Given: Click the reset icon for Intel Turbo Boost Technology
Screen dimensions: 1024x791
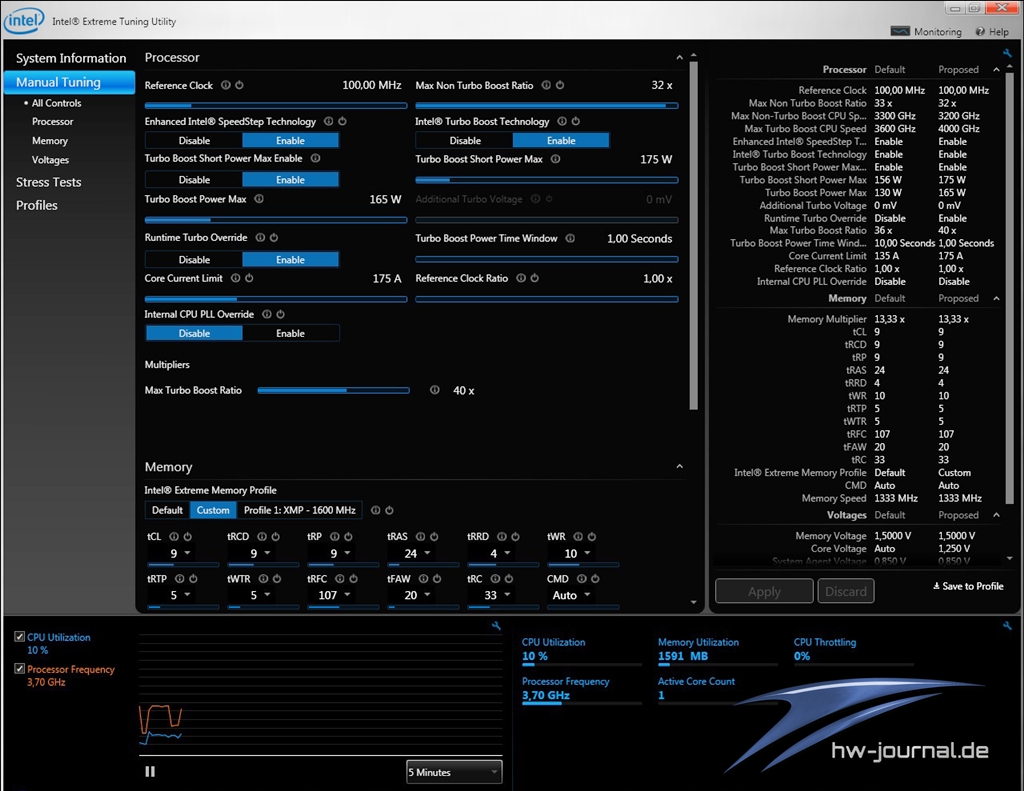Looking at the screenshot, I should click(x=575, y=121).
